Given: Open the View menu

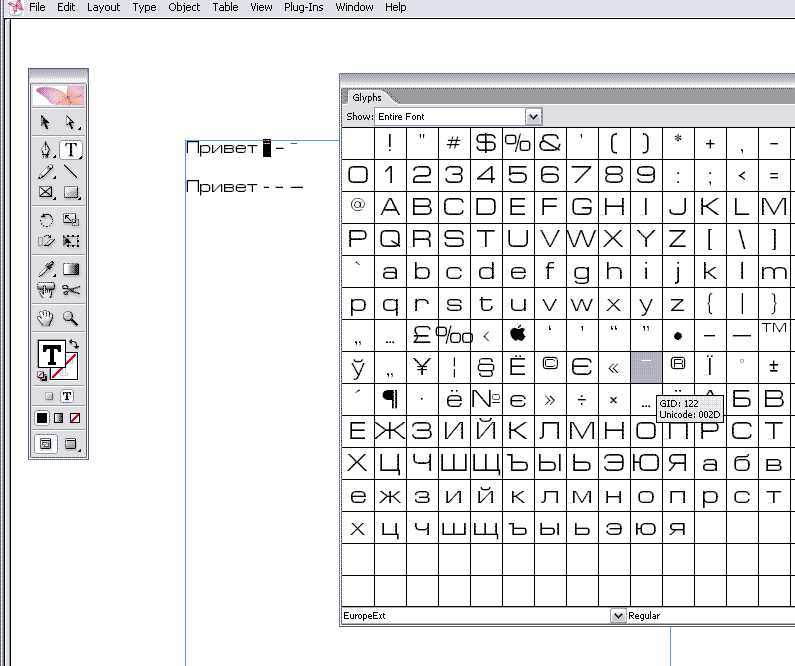Looking at the screenshot, I should 261,7.
